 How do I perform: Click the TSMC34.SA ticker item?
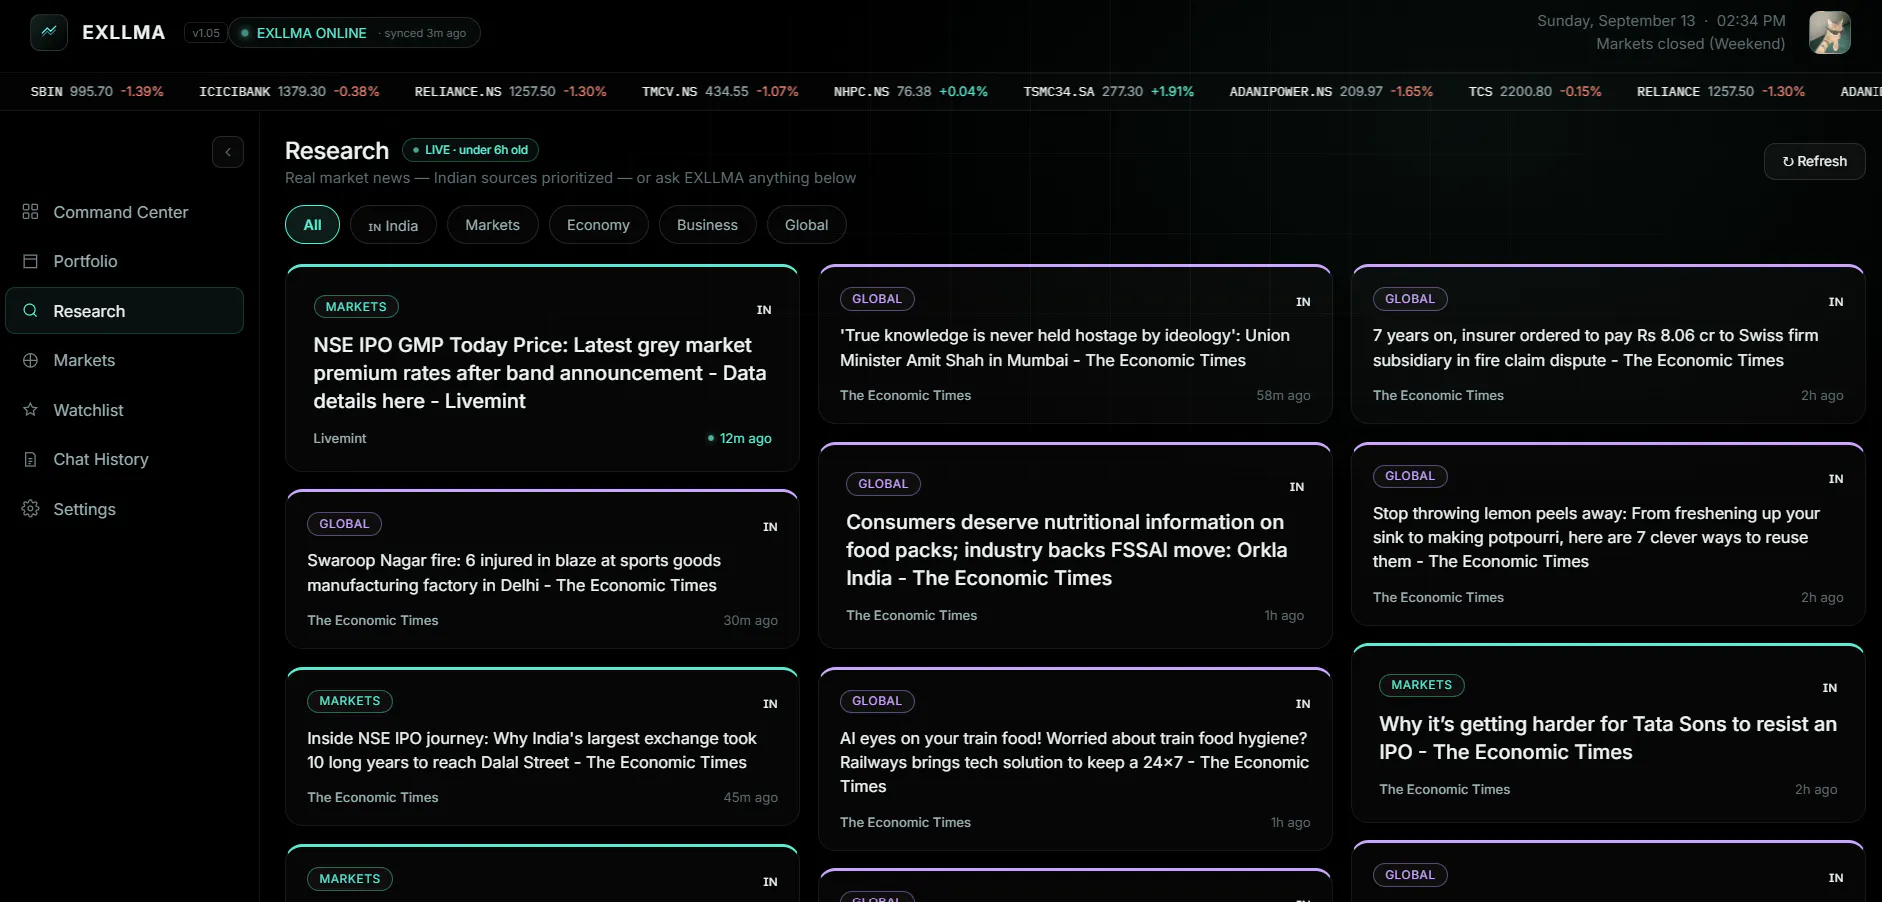(1109, 91)
